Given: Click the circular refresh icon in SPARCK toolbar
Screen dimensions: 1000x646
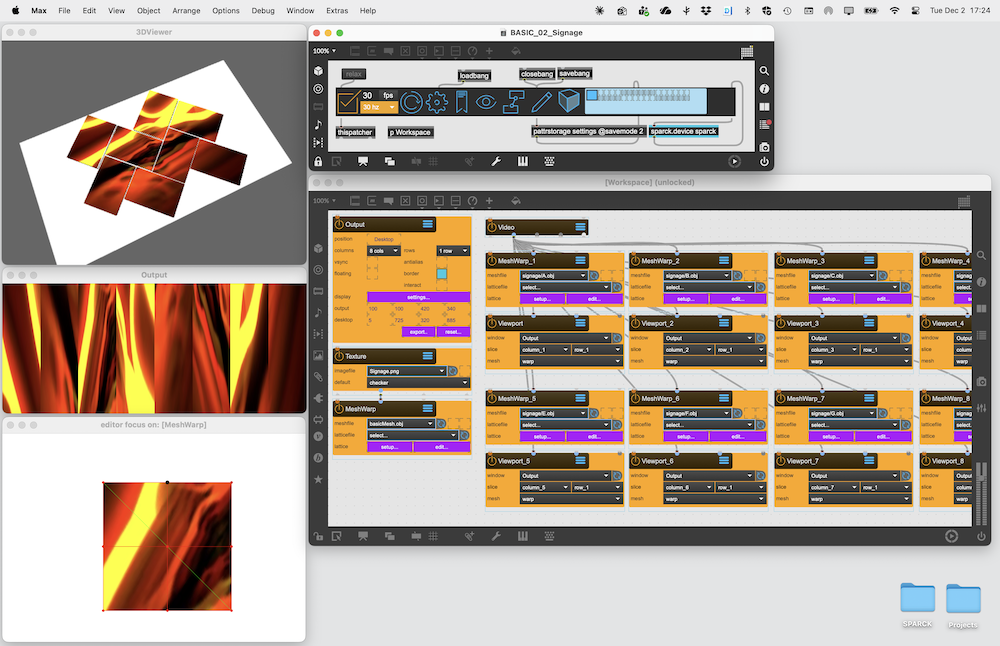Looking at the screenshot, I should (410, 101).
